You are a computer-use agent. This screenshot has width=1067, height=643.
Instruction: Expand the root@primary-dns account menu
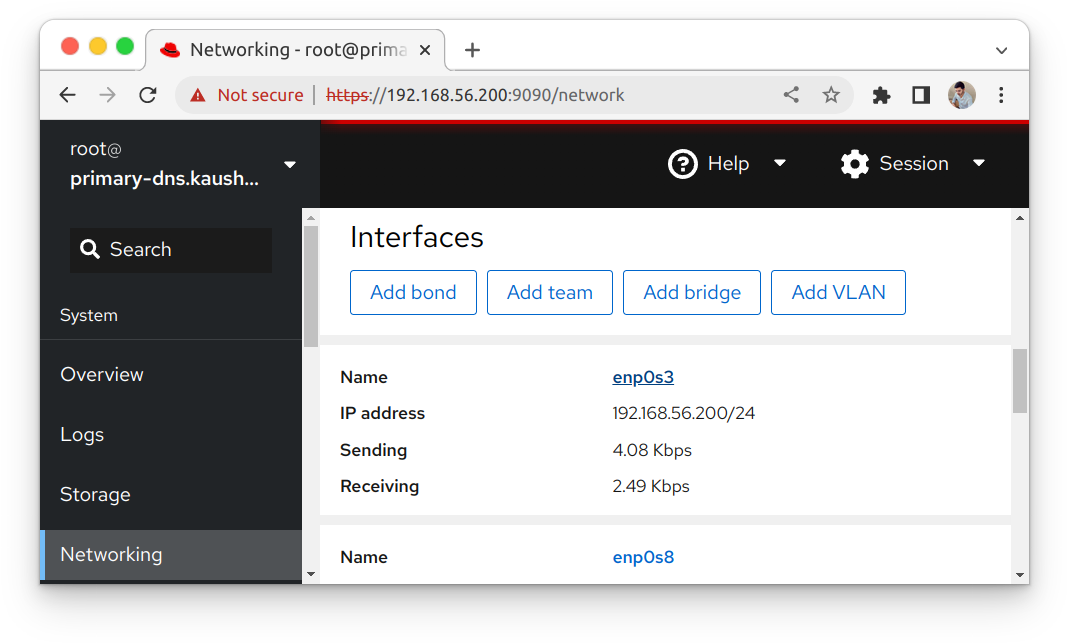pos(289,163)
